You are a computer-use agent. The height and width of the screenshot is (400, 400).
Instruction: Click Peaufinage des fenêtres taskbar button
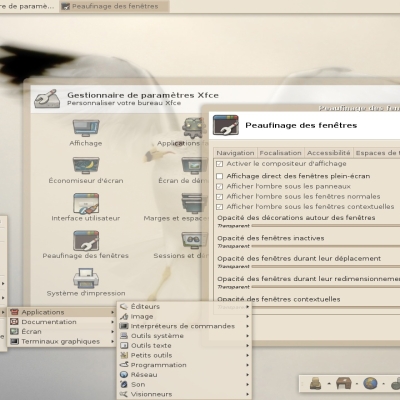pos(114,6)
